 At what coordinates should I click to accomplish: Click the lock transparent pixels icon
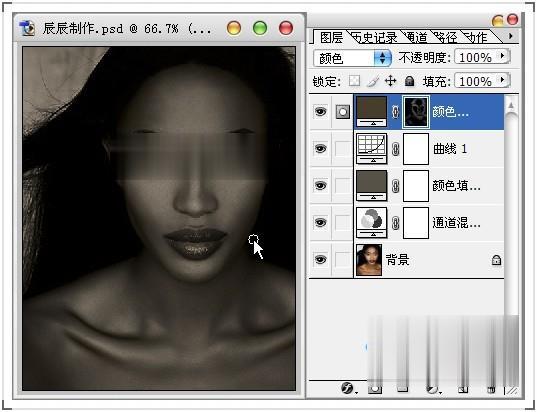[354, 81]
